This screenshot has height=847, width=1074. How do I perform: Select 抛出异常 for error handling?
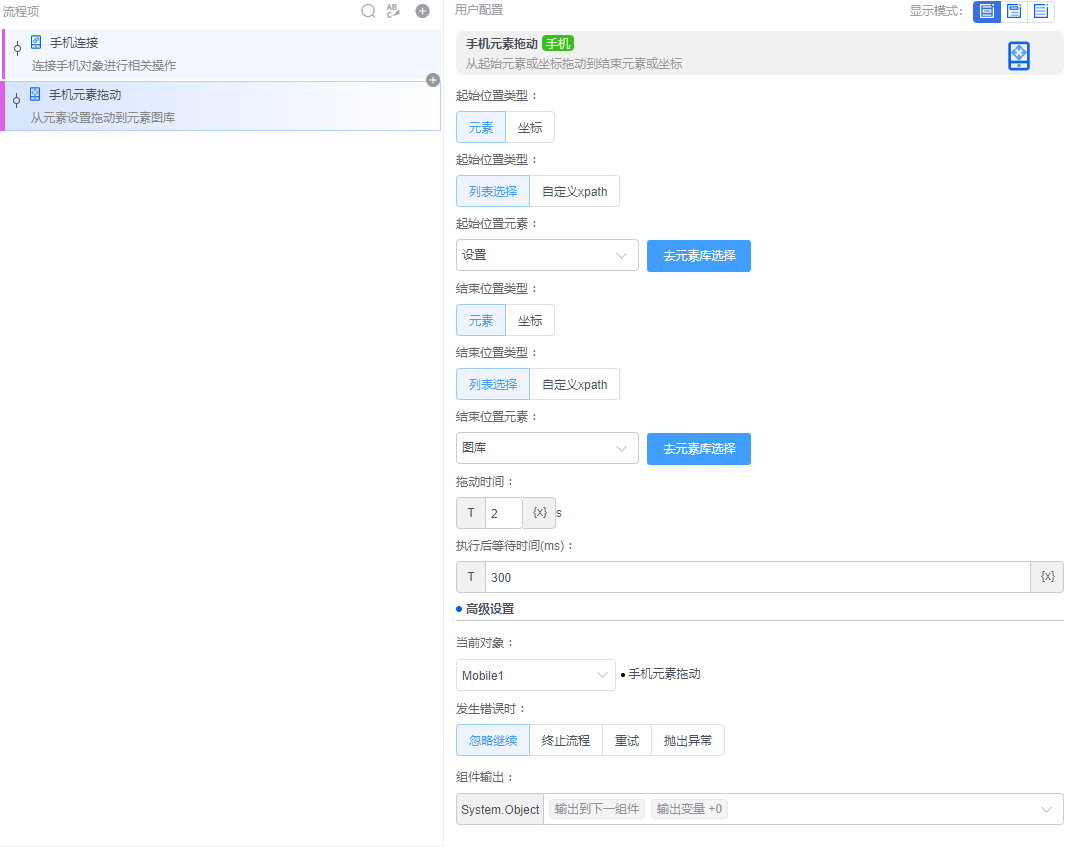click(688, 740)
